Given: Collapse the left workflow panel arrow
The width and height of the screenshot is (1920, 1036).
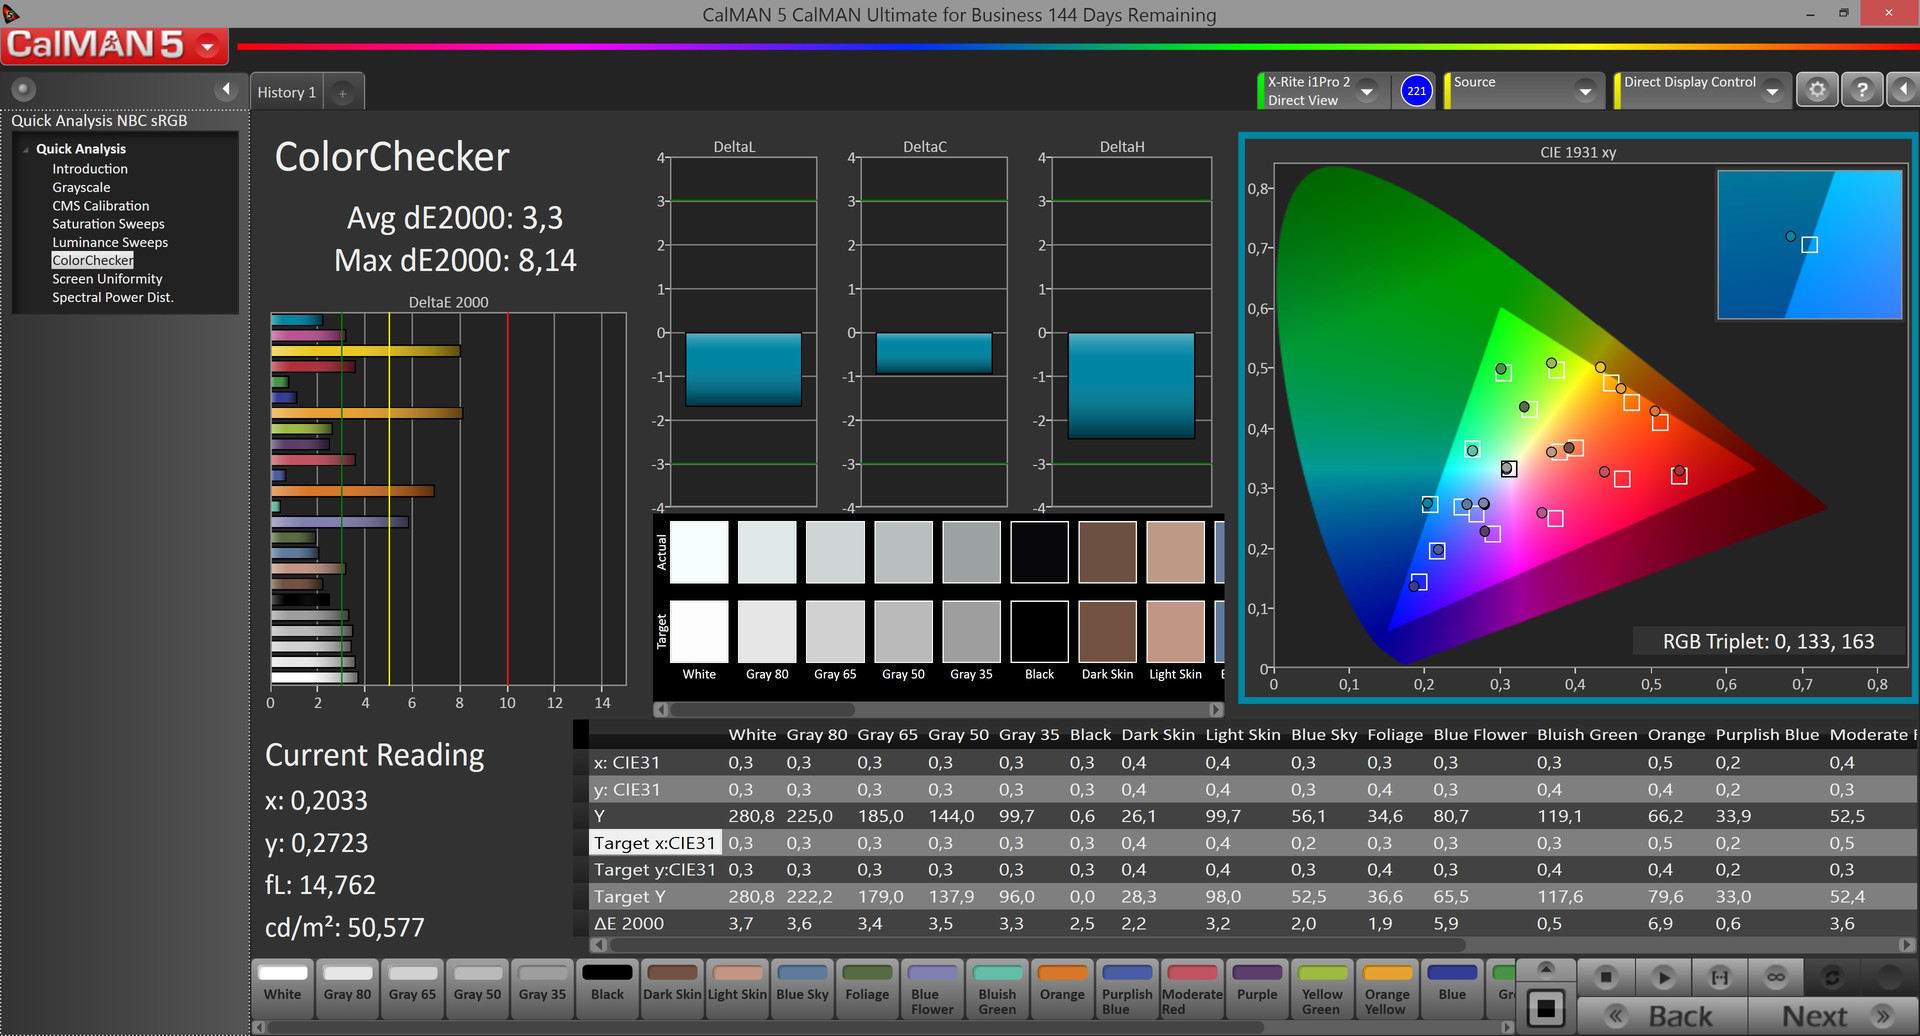Looking at the screenshot, I should point(226,90).
